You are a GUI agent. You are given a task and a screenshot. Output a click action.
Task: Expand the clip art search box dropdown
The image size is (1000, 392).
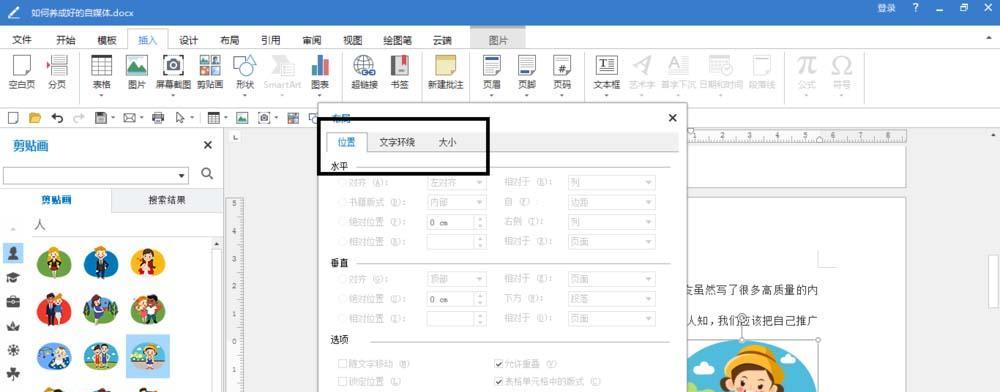coord(182,175)
